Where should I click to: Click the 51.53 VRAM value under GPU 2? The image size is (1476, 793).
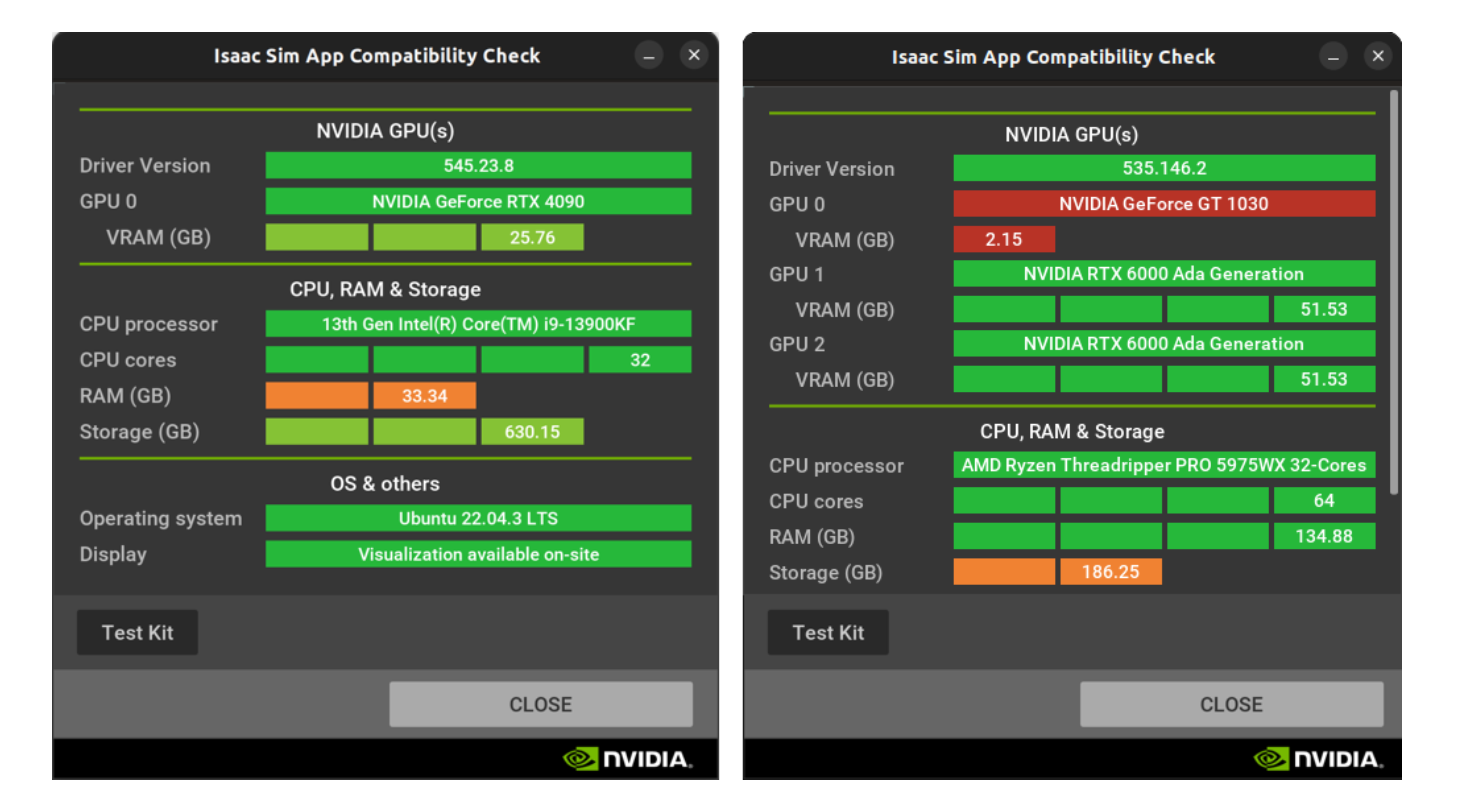[x=1324, y=379]
